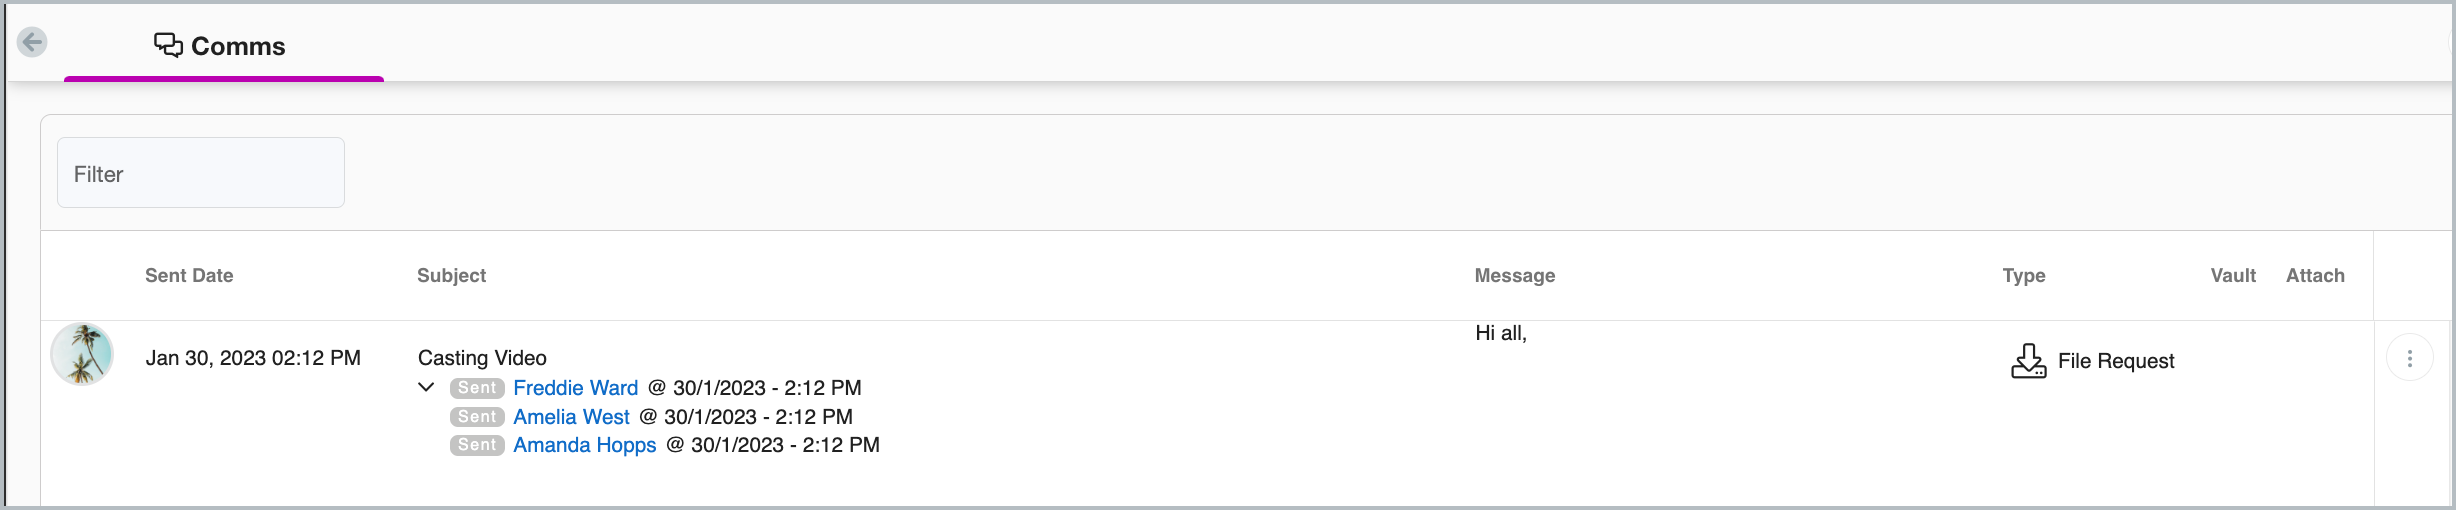Open Amelia West's profile link

coord(571,417)
